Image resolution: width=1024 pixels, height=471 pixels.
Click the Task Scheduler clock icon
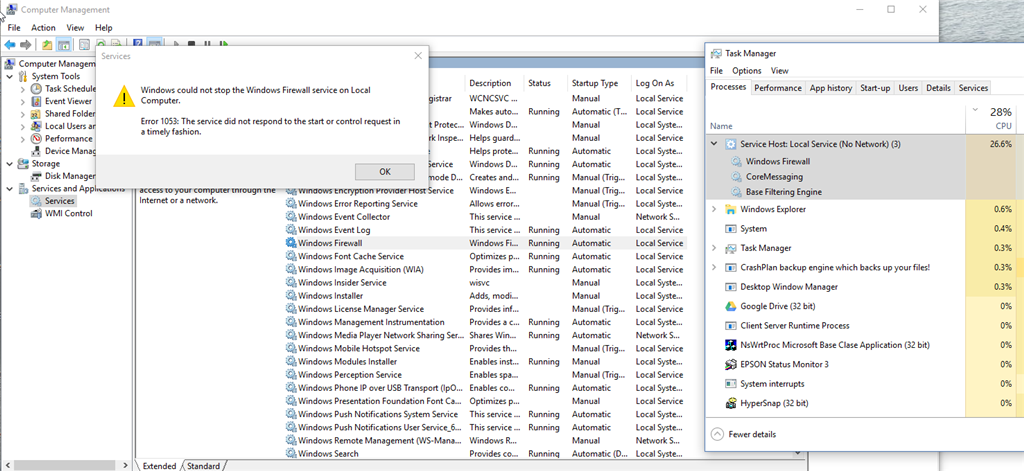coord(36,89)
